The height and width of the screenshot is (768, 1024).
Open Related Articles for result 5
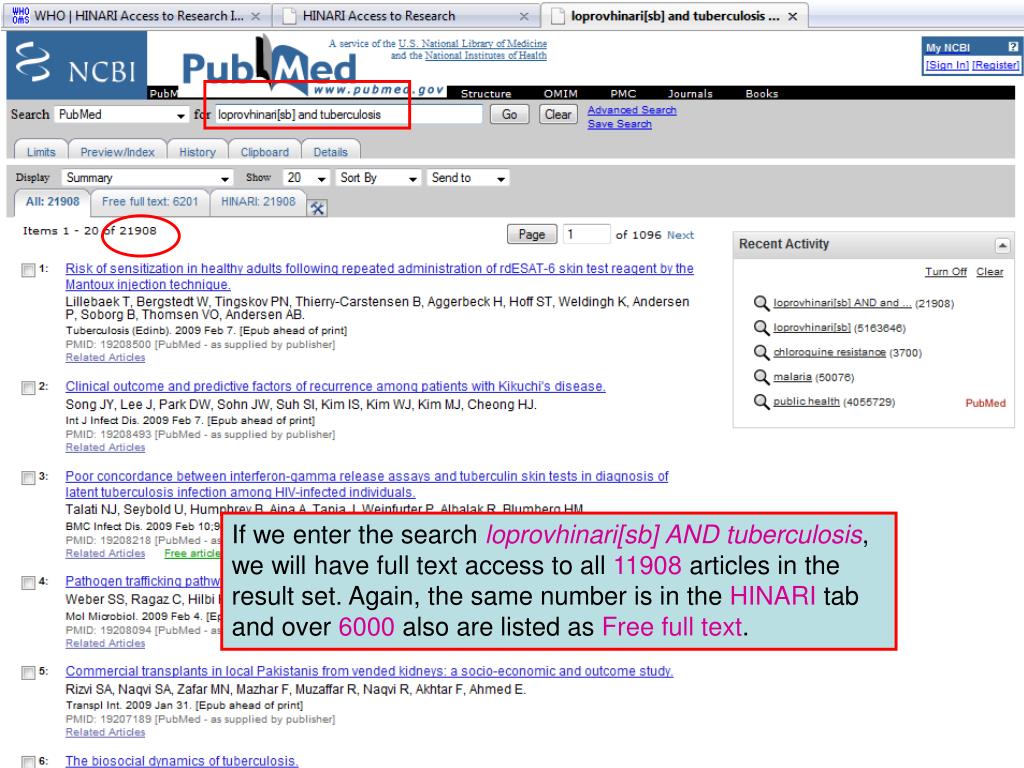(105, 733)
